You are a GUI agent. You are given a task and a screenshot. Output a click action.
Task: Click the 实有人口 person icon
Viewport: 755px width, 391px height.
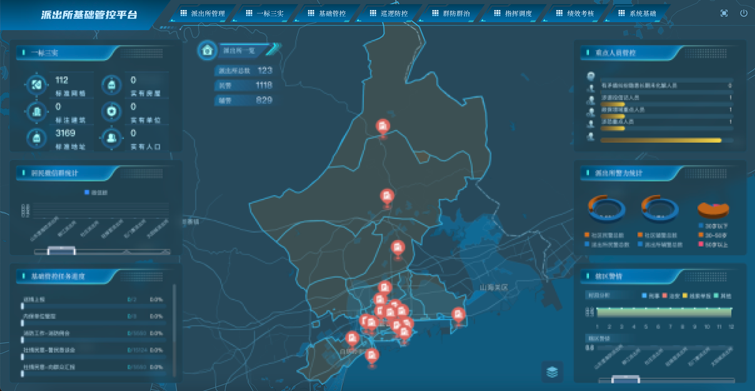[112, 139]
